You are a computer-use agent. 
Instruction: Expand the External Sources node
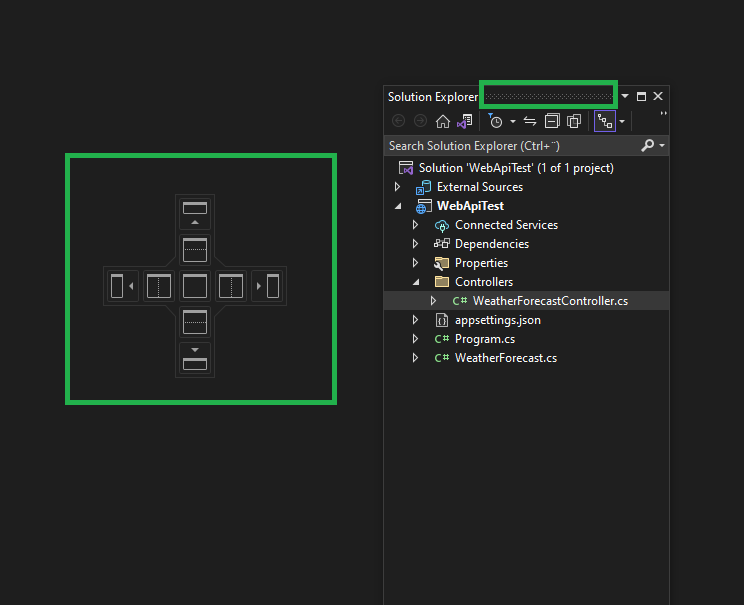(398, 187)
